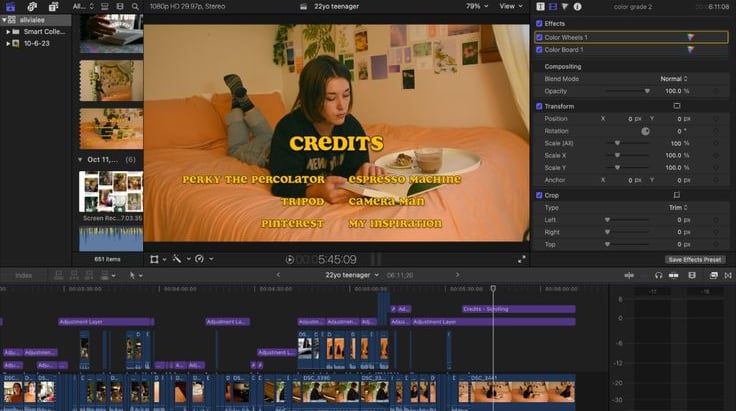Collapse the alivialee library tree item
The height and width of the screenshot is (411, 736).
click(4, 20)
